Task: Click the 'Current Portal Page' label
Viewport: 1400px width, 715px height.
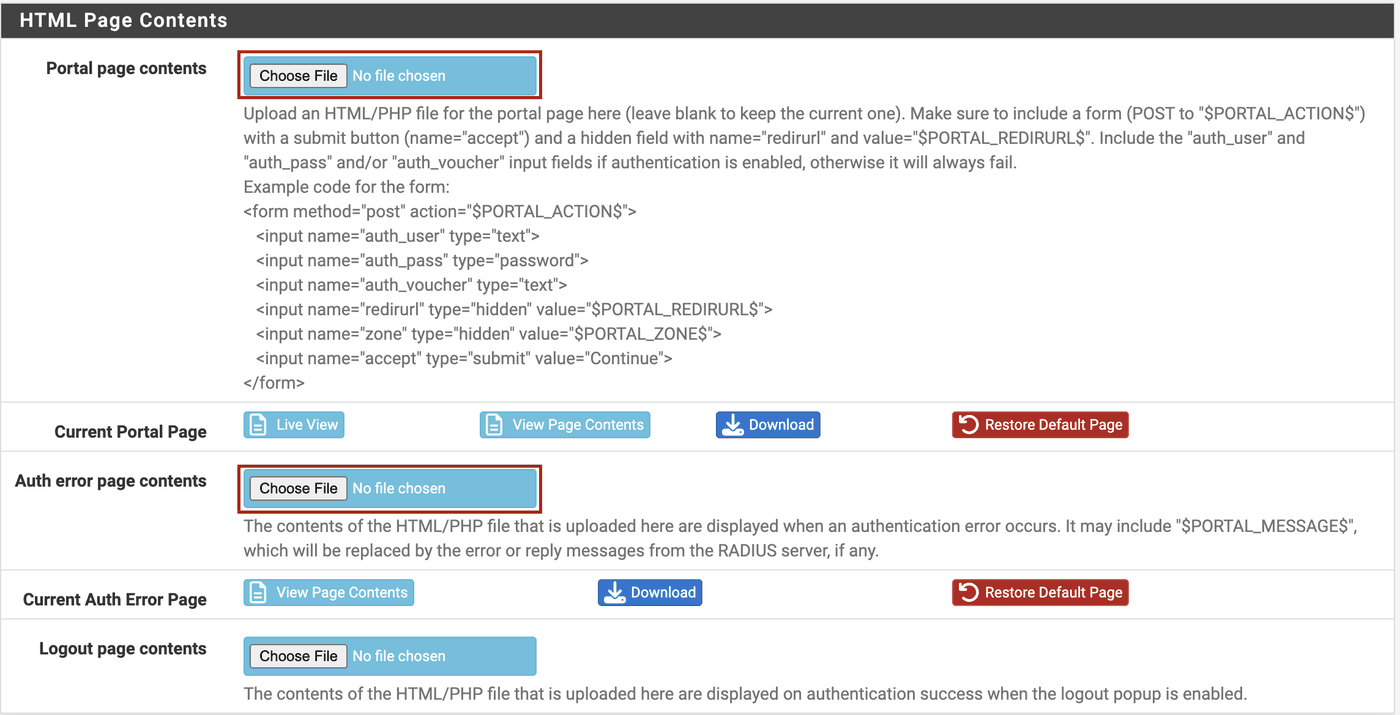Action: click(x=130, y=432)
